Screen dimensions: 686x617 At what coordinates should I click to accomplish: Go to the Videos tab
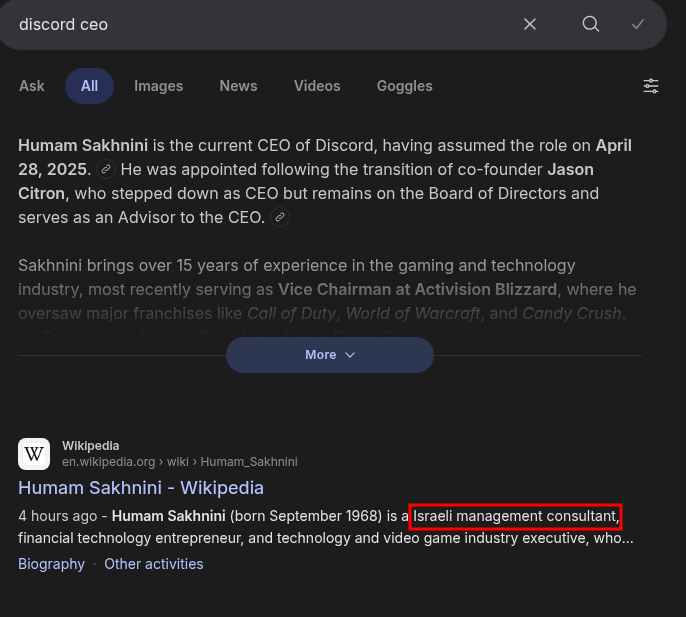pos(317,86)
